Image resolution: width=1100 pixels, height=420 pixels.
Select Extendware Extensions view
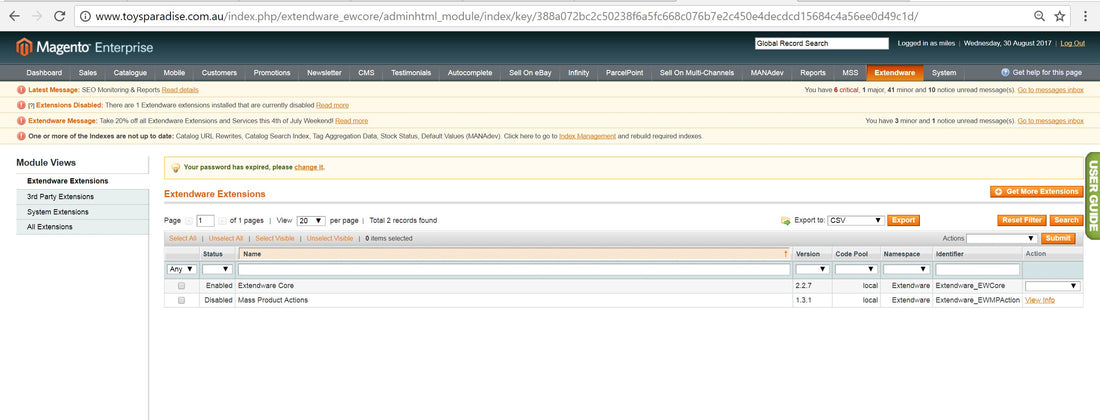coord(83,181)
